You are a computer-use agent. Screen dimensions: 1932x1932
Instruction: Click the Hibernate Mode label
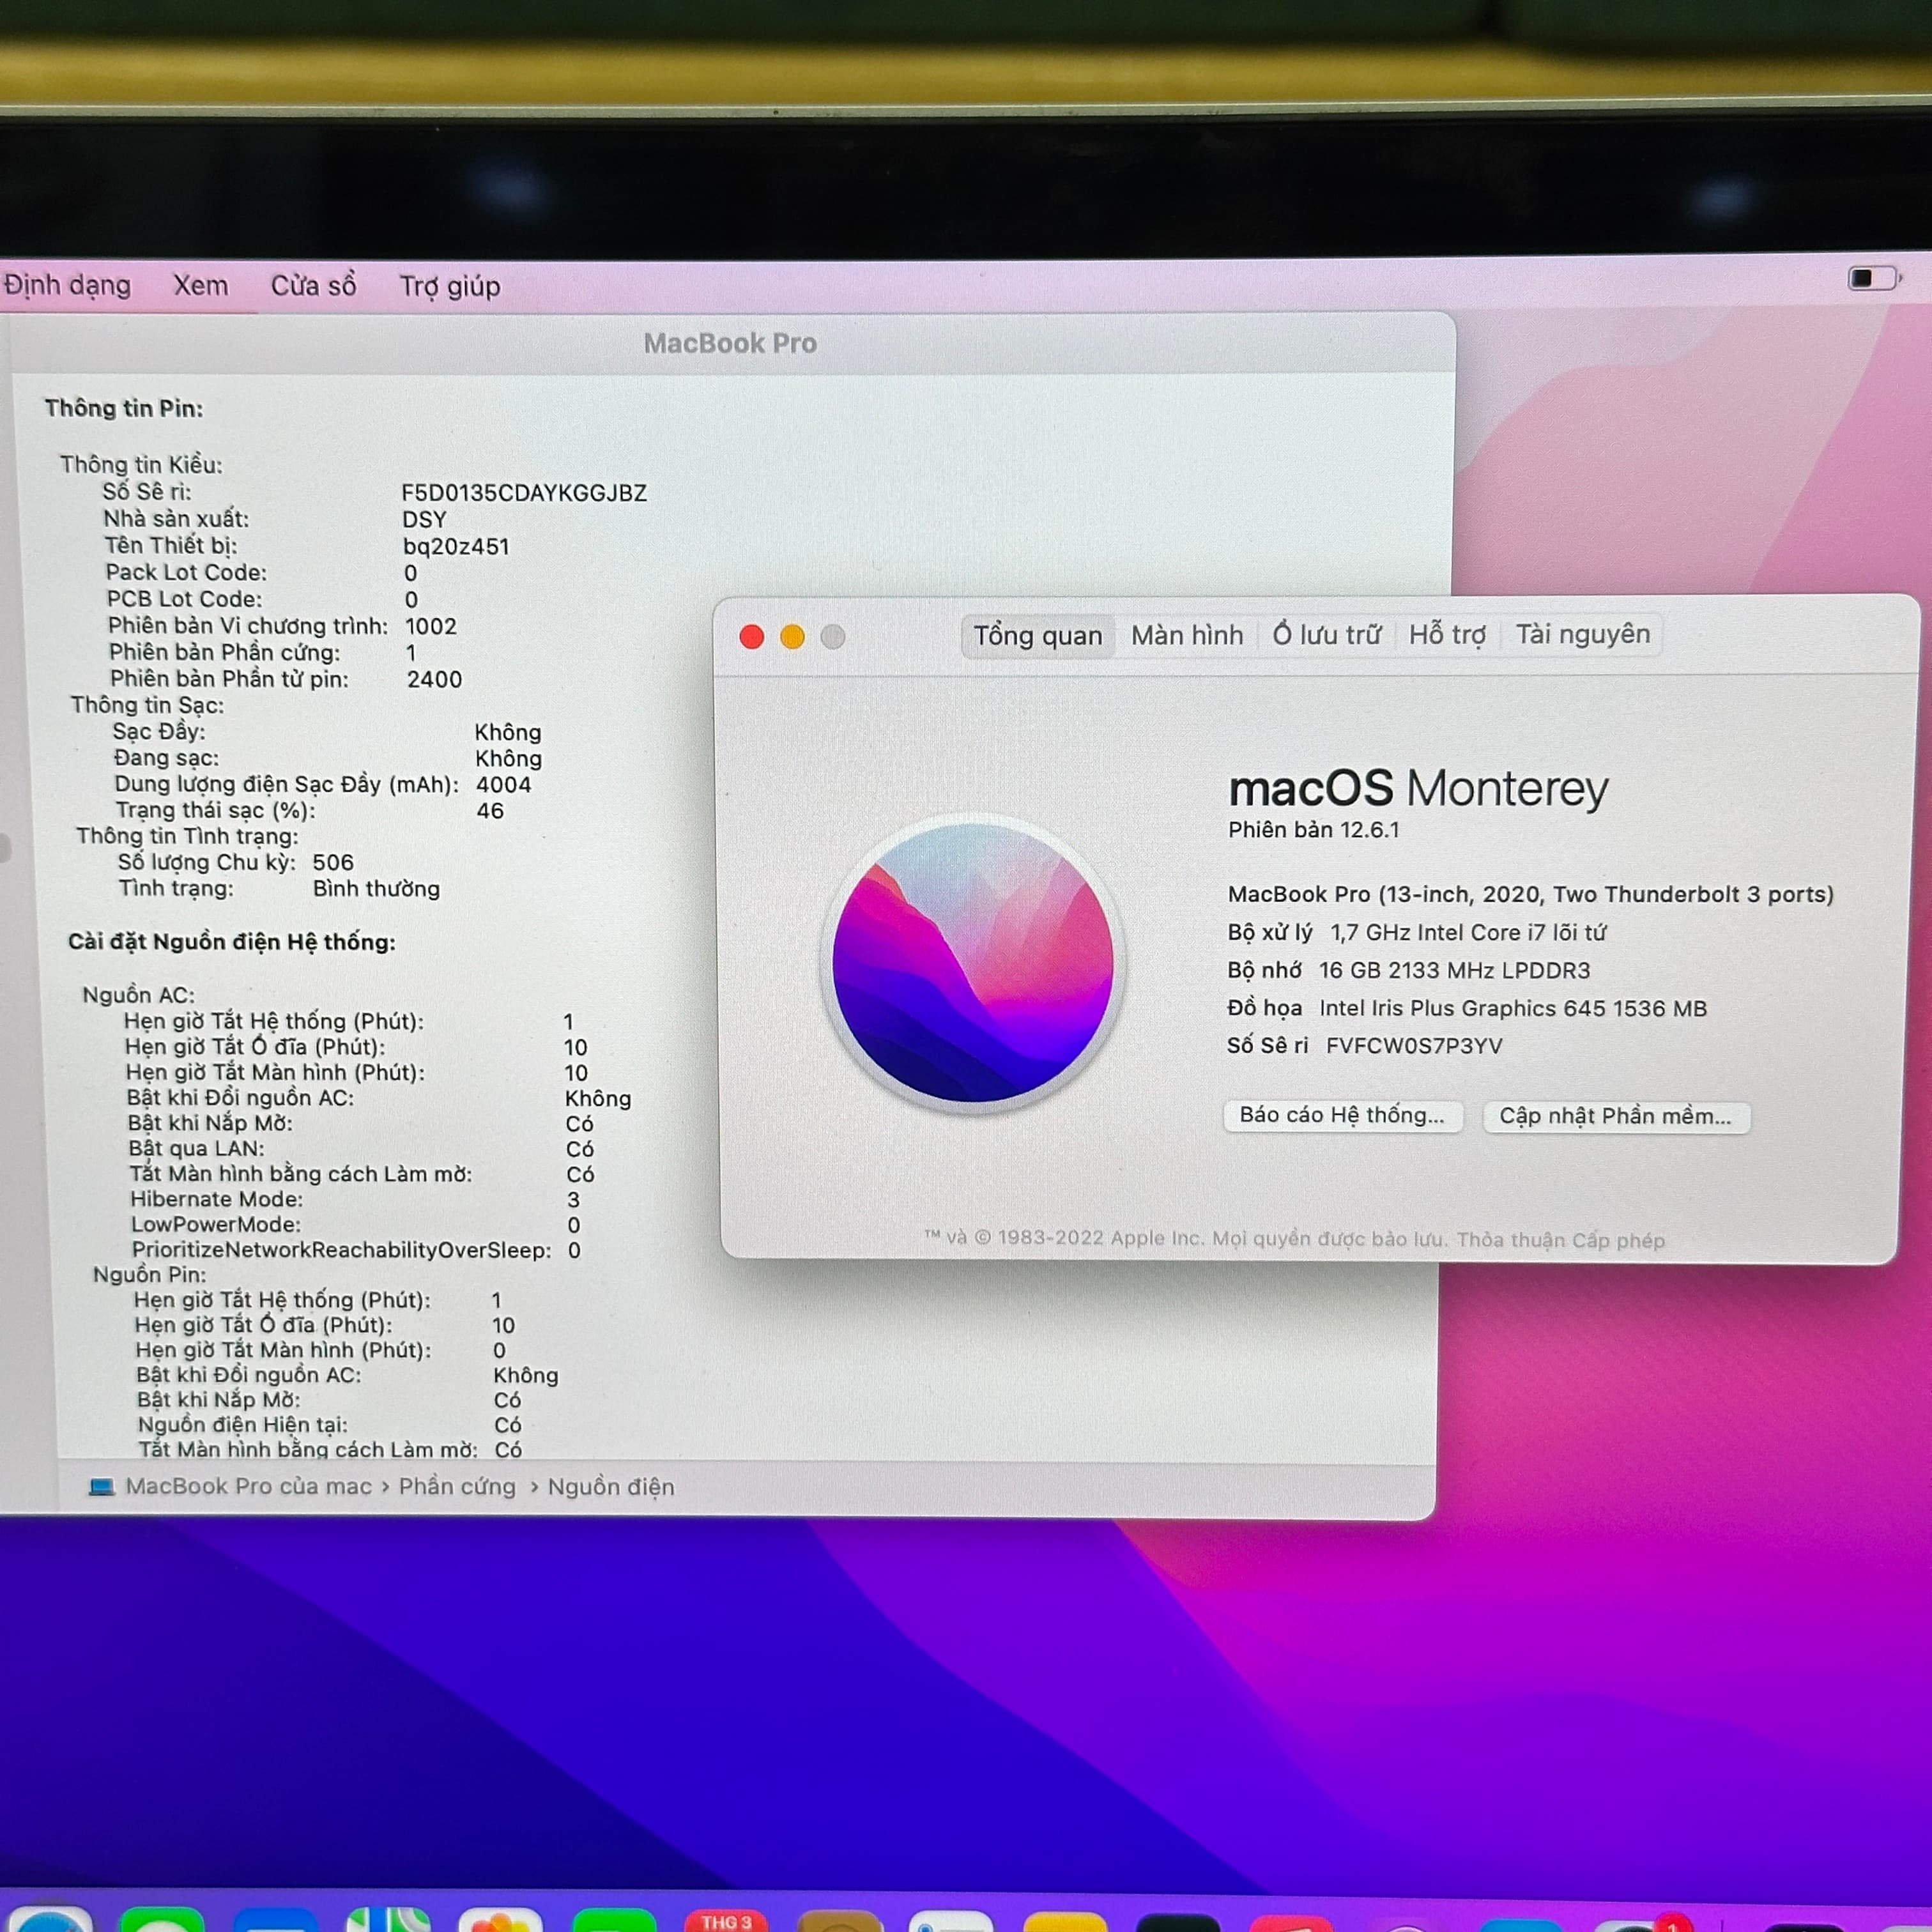click(x=217, y=1199)
